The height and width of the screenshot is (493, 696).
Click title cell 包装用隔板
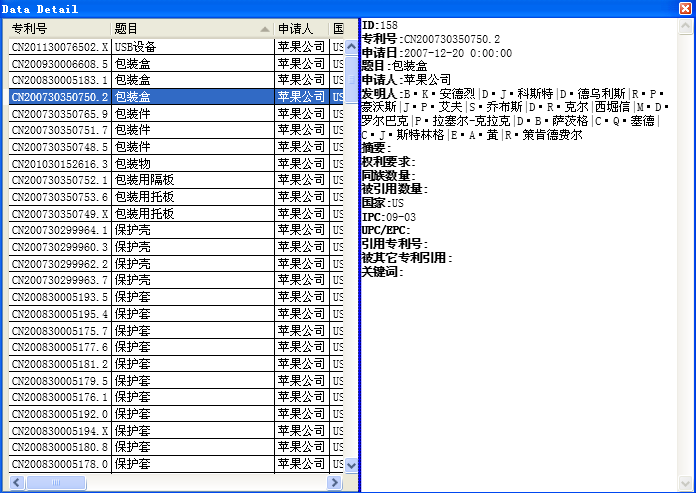[193, 180]
